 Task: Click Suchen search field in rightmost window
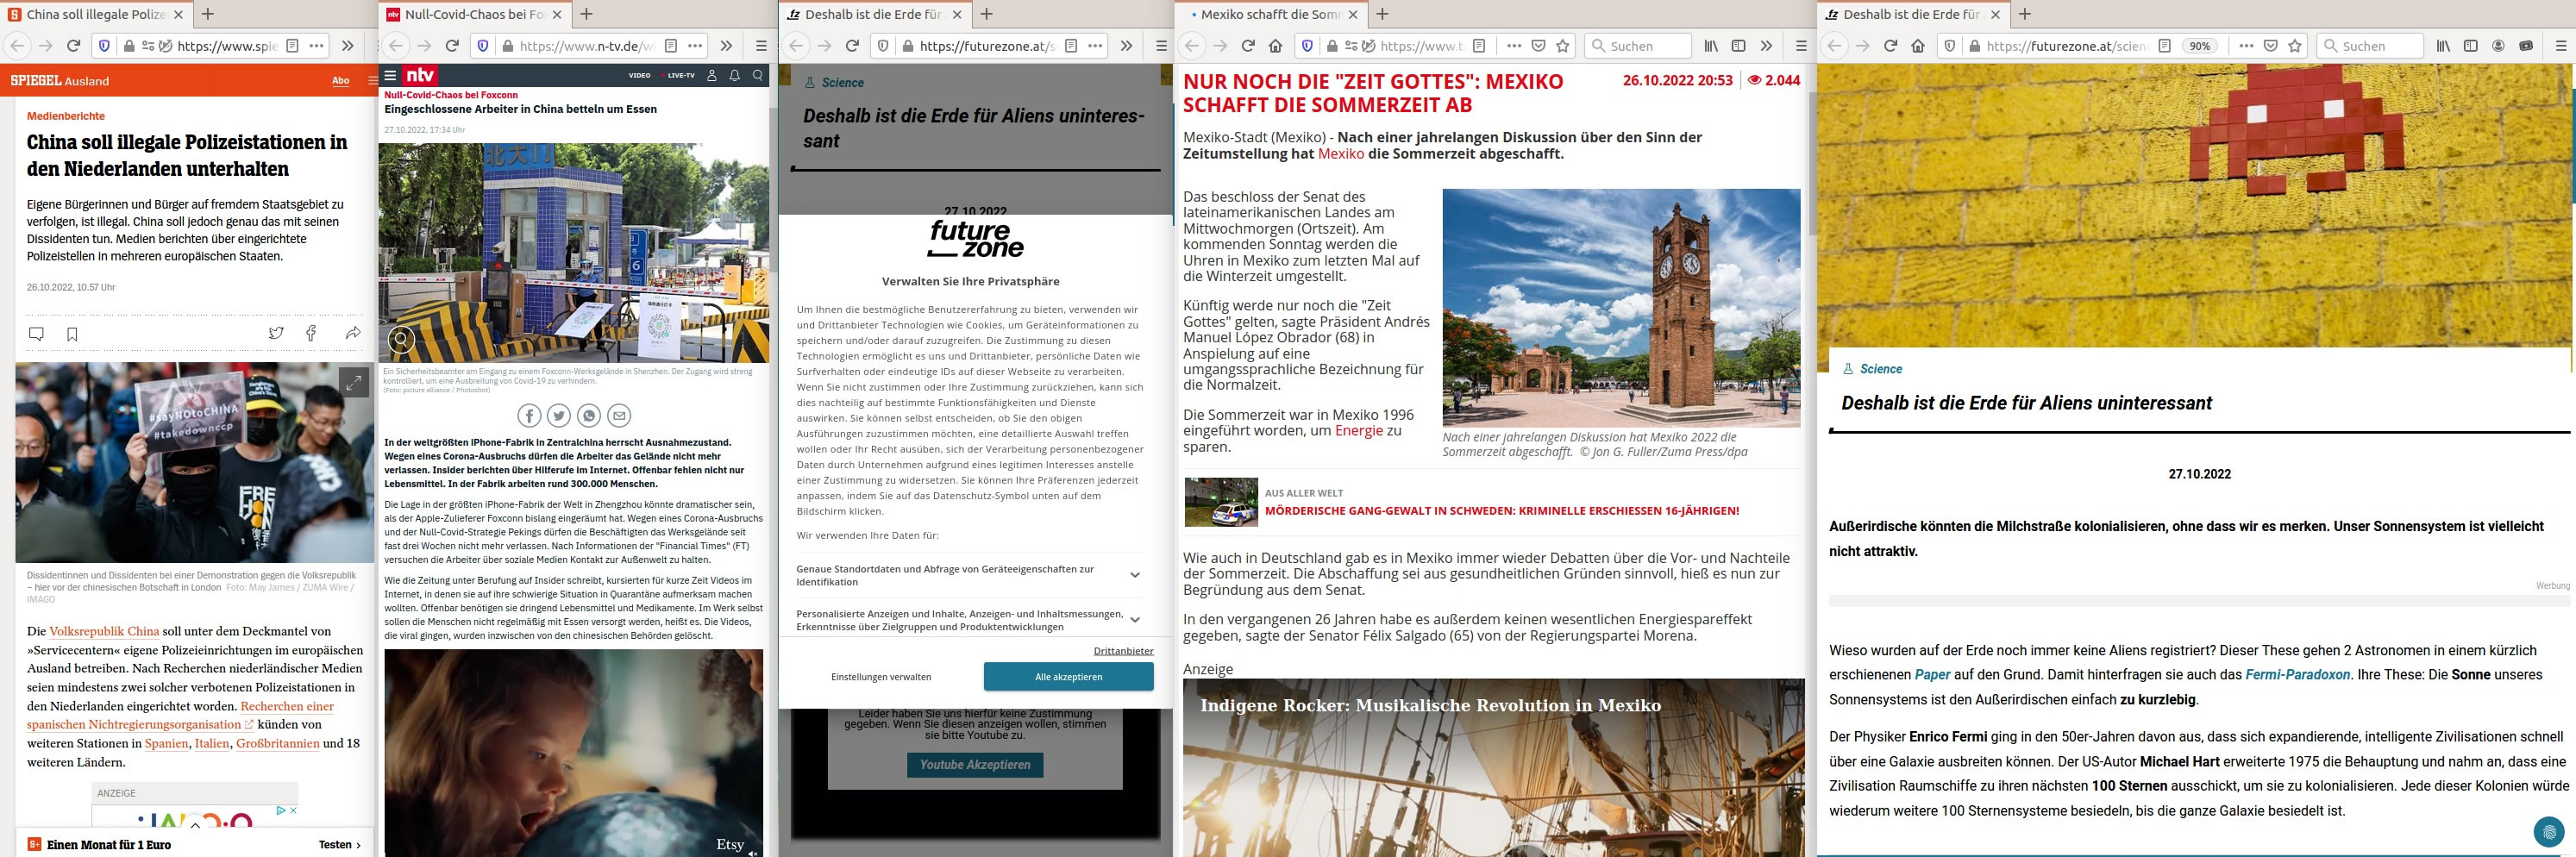click(2370, 46)
